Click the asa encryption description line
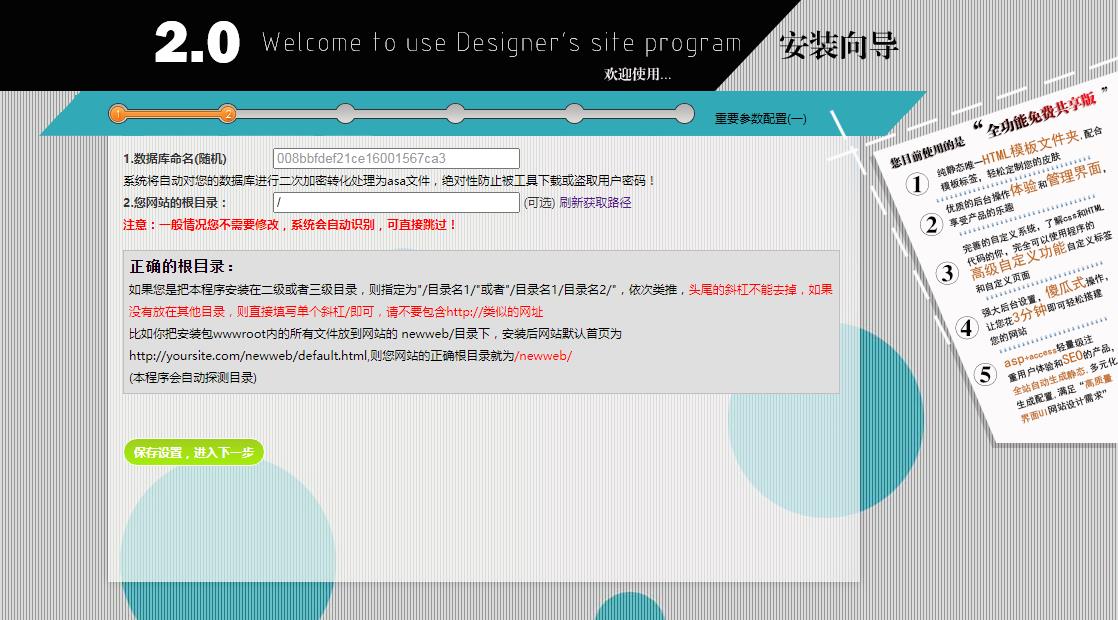 (389, 180)
